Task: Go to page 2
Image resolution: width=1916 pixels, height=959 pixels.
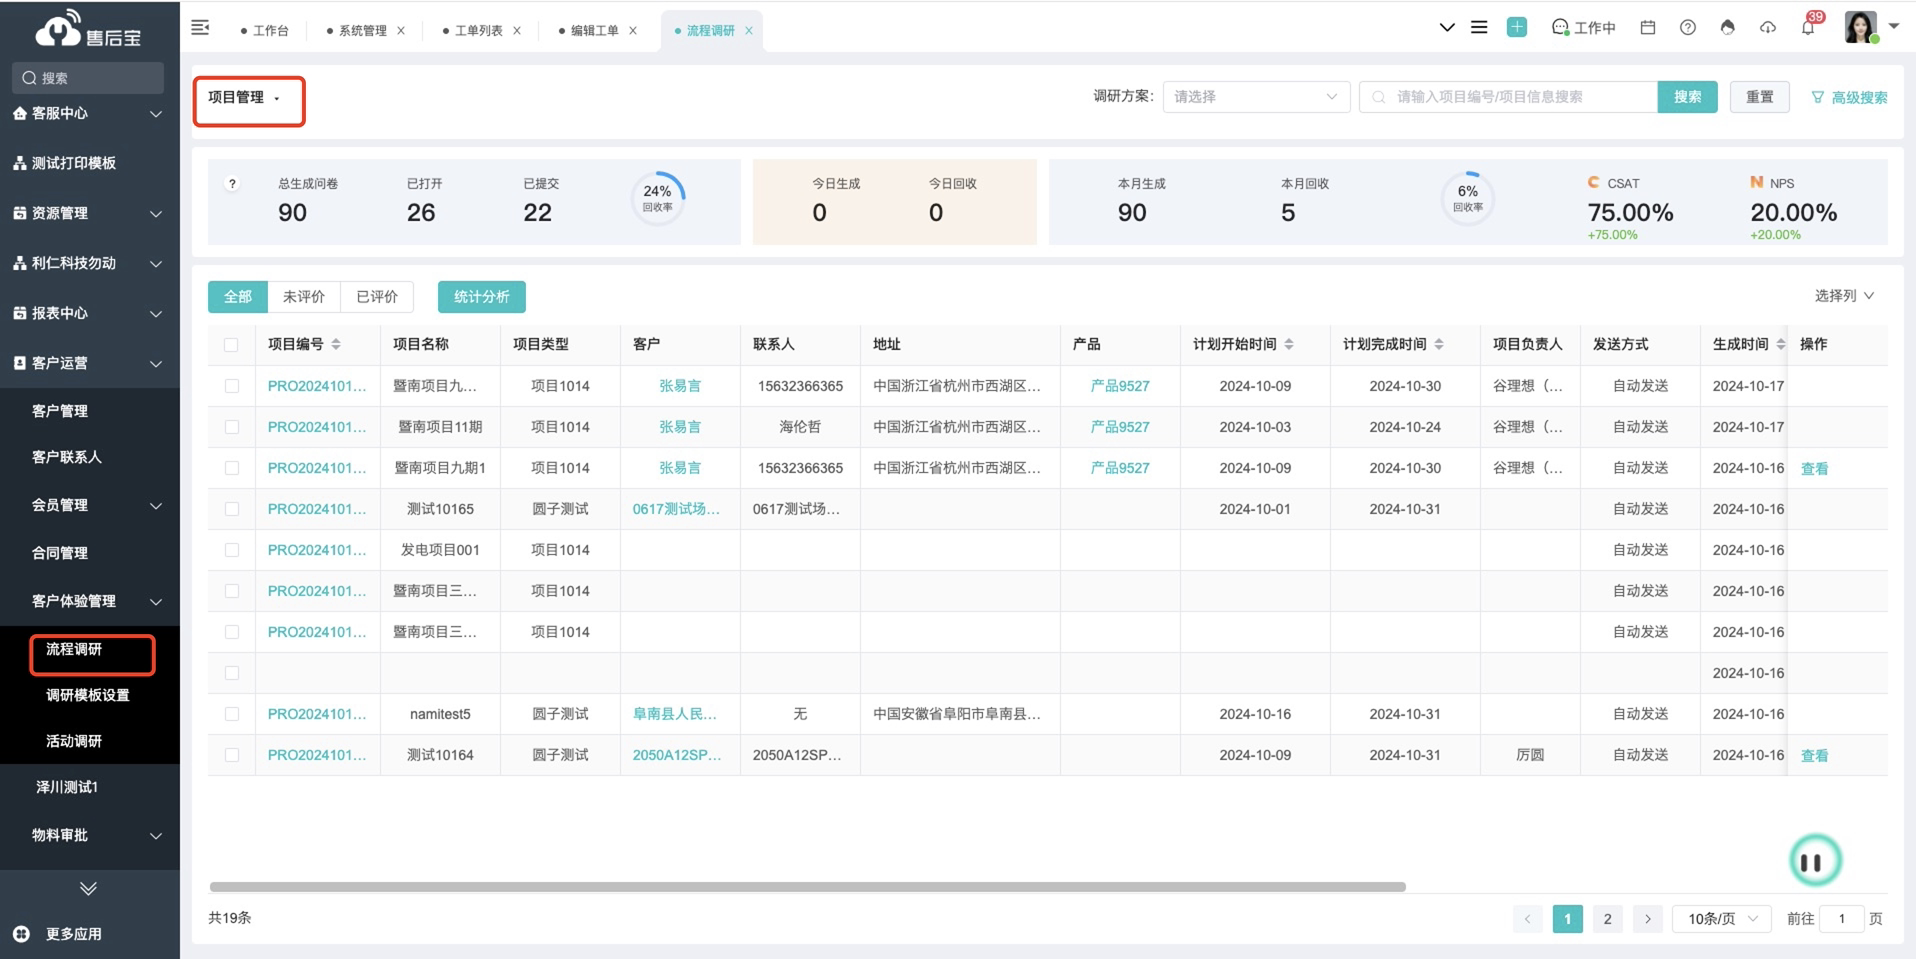Action: 1607,919
